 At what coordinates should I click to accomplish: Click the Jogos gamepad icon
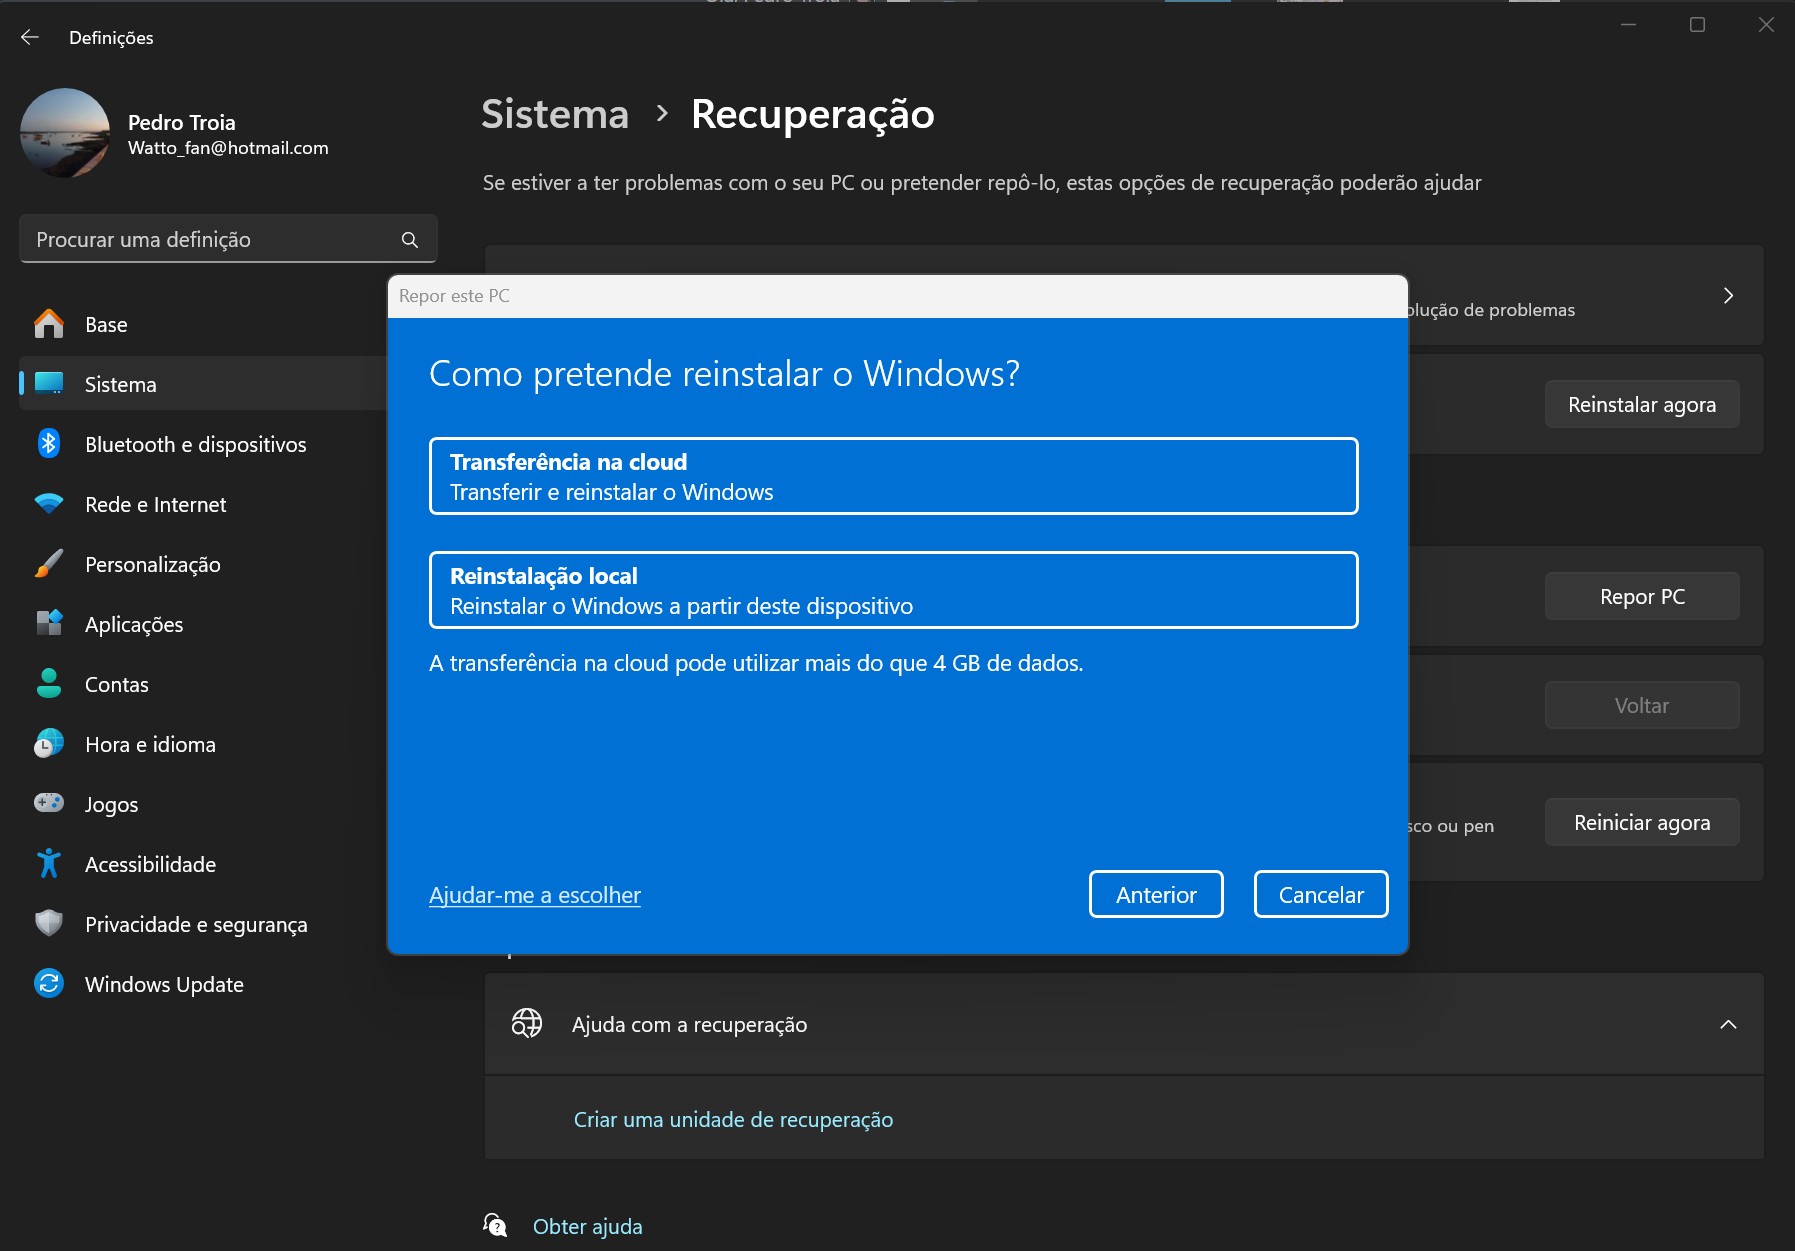pos(48,803)
